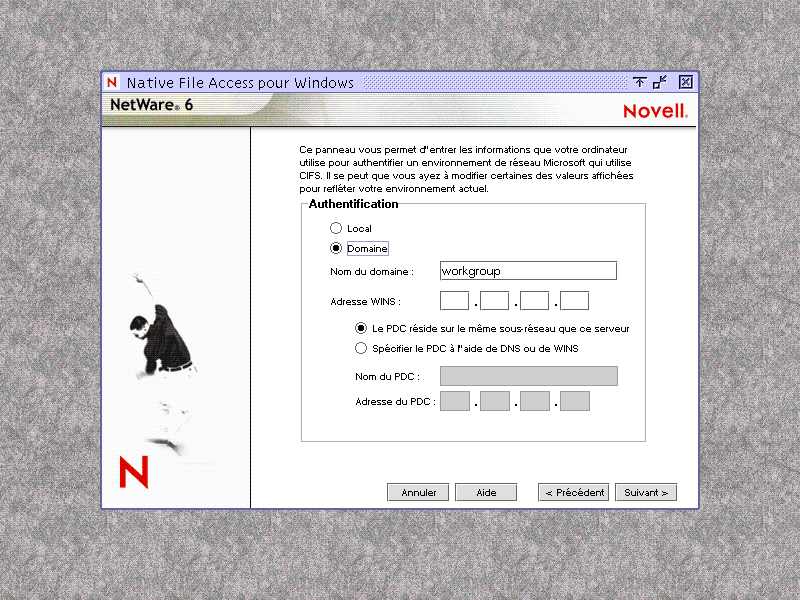Click the Nom du domaine label
The width and height of the screenshot is (800, 600).
[371, 272]
